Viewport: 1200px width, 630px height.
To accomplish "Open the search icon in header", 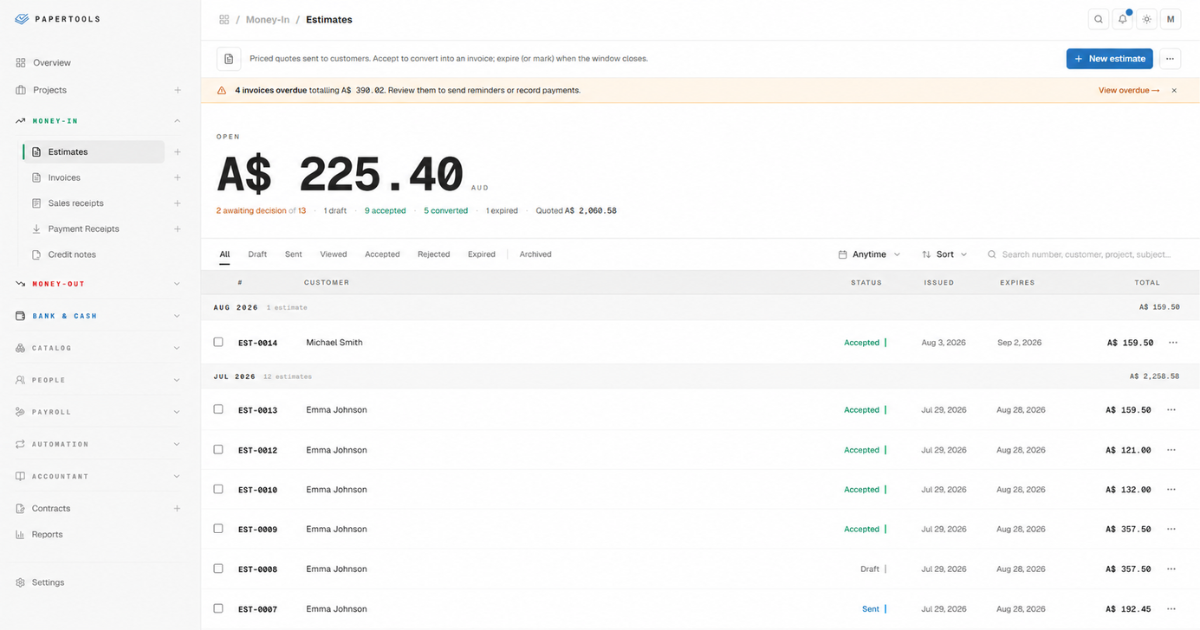I will [1098, 19].
